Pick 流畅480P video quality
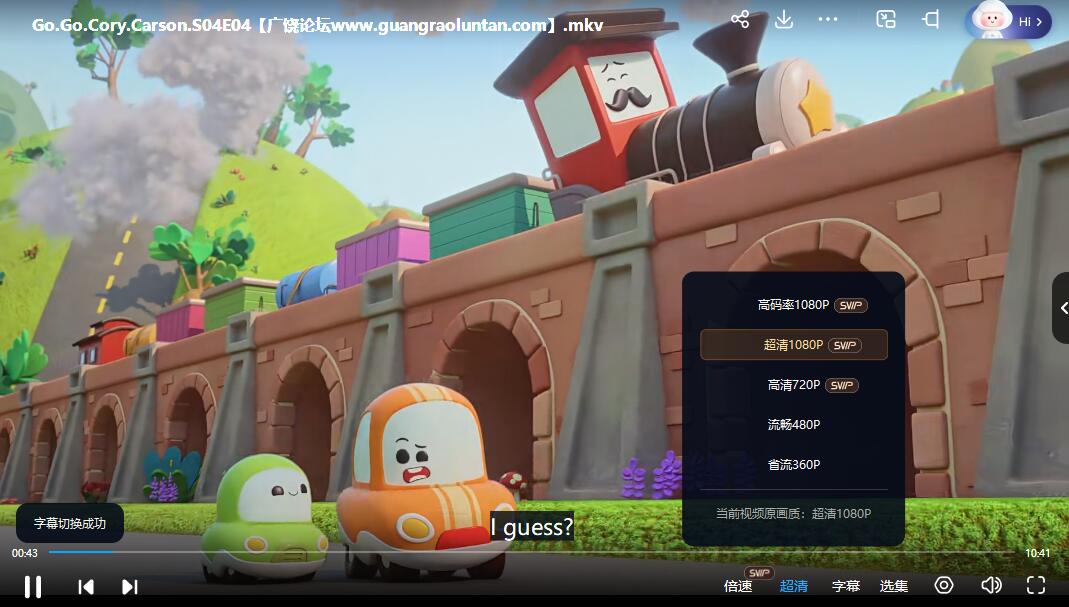1069x607 pixels. click(794, 425)
